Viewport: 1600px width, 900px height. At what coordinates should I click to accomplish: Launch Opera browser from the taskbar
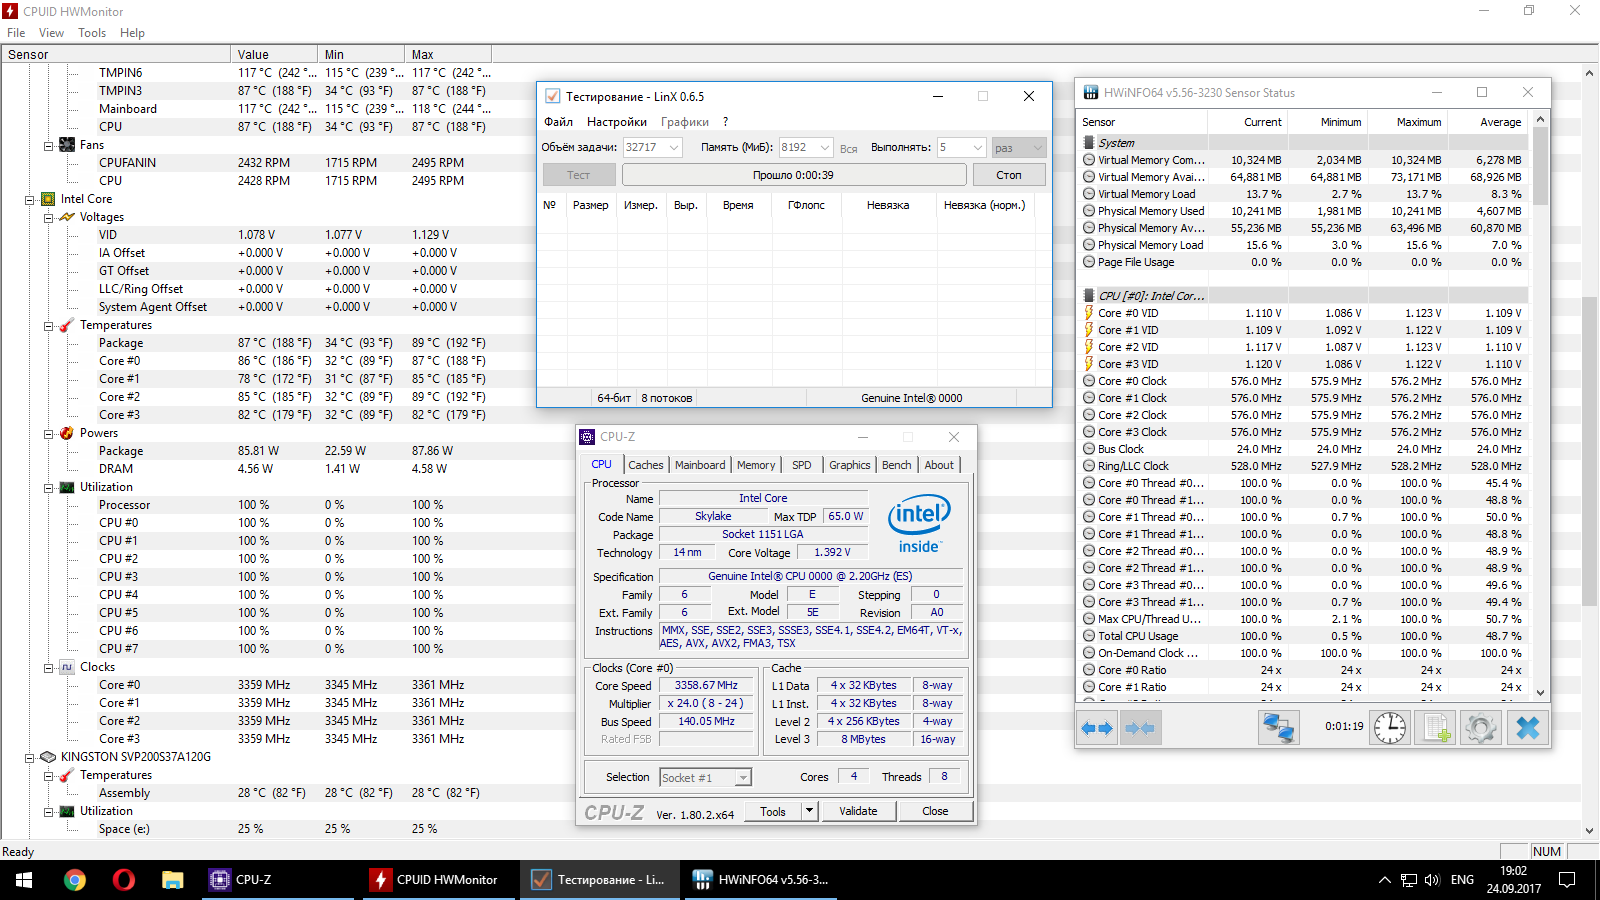pyautogui.click(x=124, y=880)
